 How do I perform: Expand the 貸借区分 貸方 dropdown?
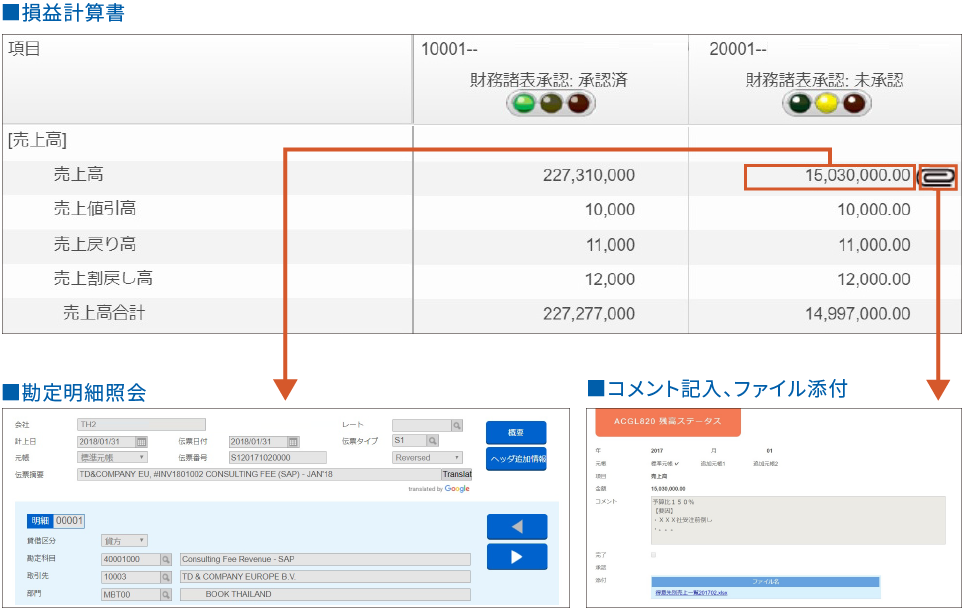(x=124, y=541)
